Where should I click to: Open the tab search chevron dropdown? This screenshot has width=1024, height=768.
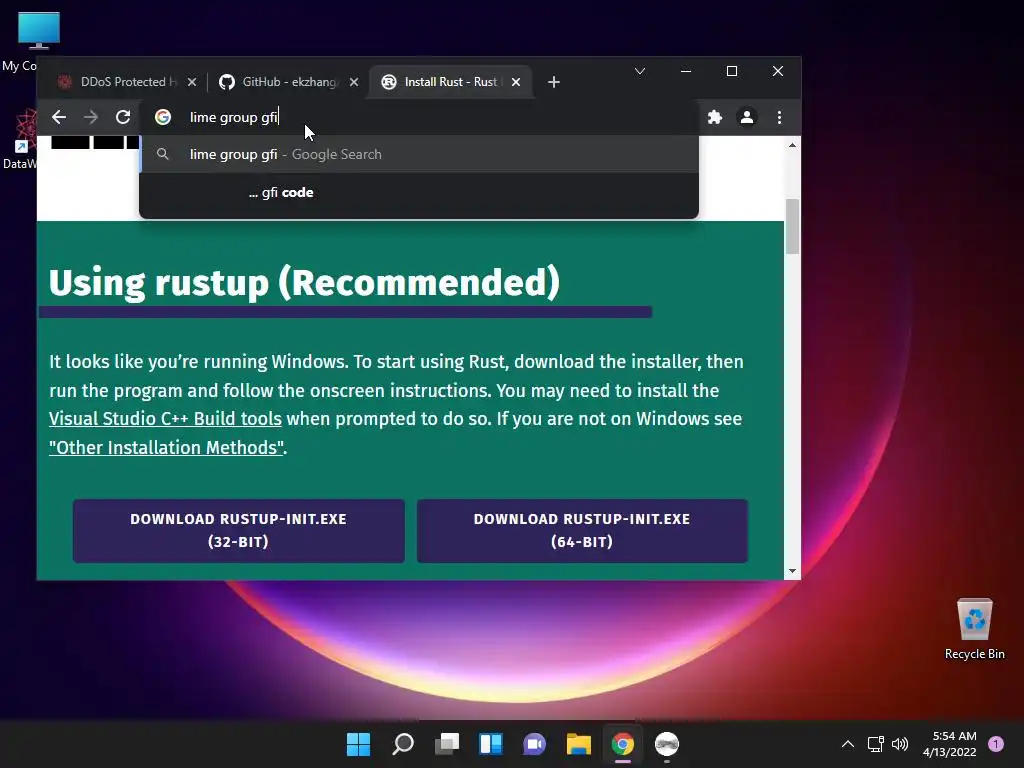[x=640, y=71]
